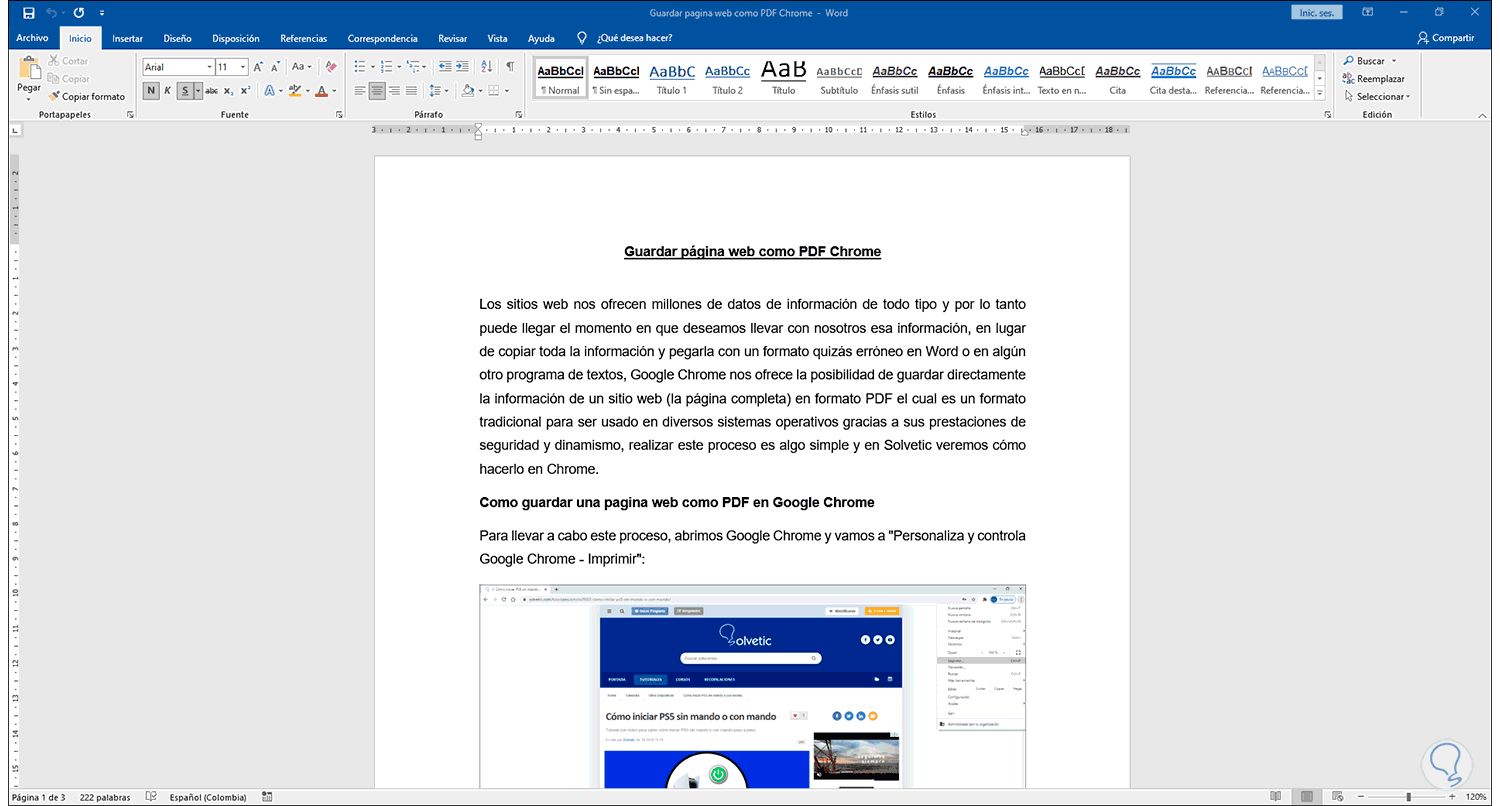Image resolution: width=1500 pixels, height=806 pixels.
Task: Apply subscript formatting
Action: tap(229, 91)
